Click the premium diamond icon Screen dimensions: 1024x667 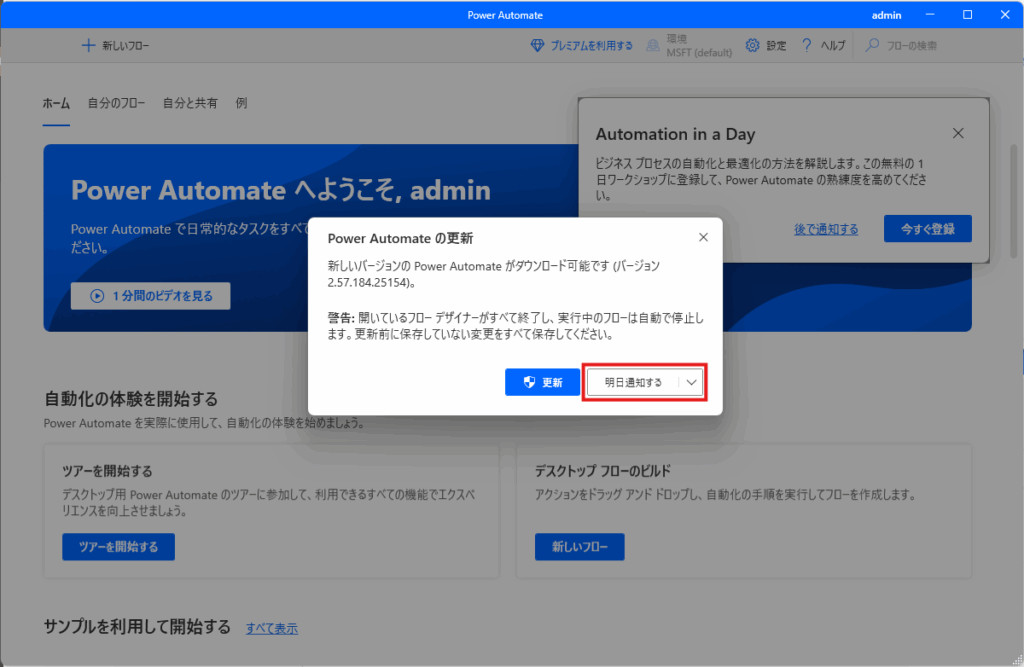(537, 46)
